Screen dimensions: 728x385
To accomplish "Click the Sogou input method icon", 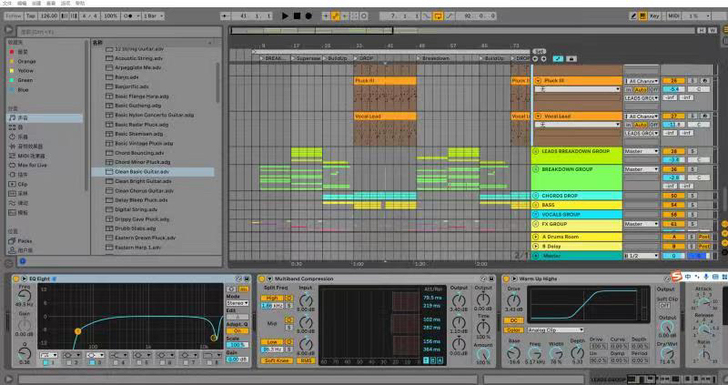I will 677,277.
